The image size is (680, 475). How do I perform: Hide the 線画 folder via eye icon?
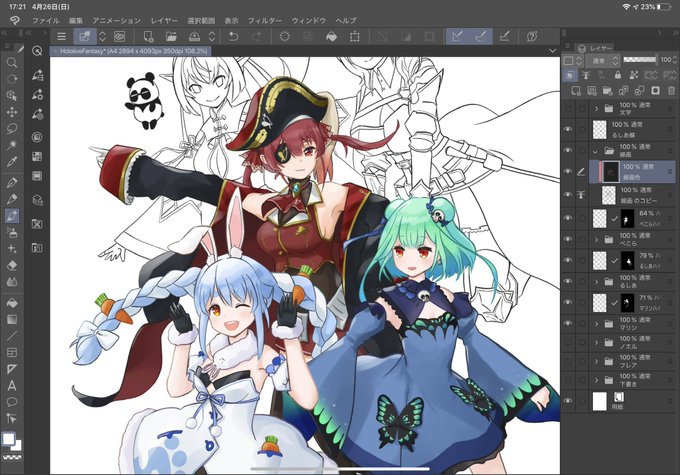568,150
